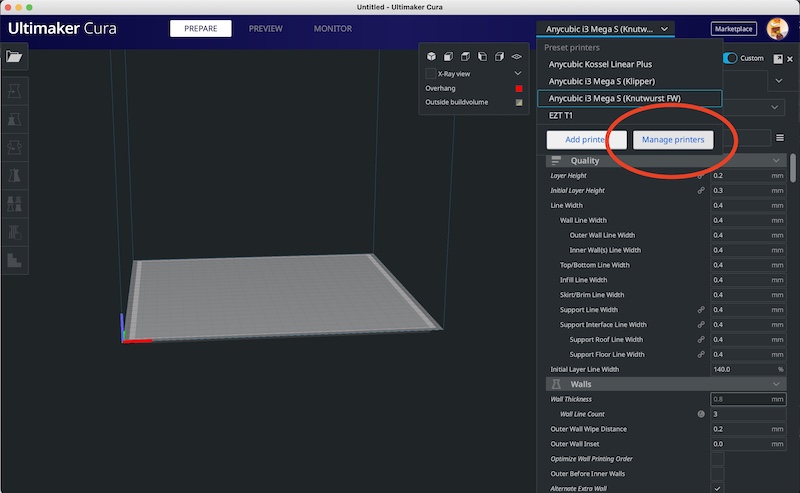The width and height of the screenshot is (800, 493).
Task: Click the "Outer Wall Line Width" setting label
Action: [x=602, y=235]
